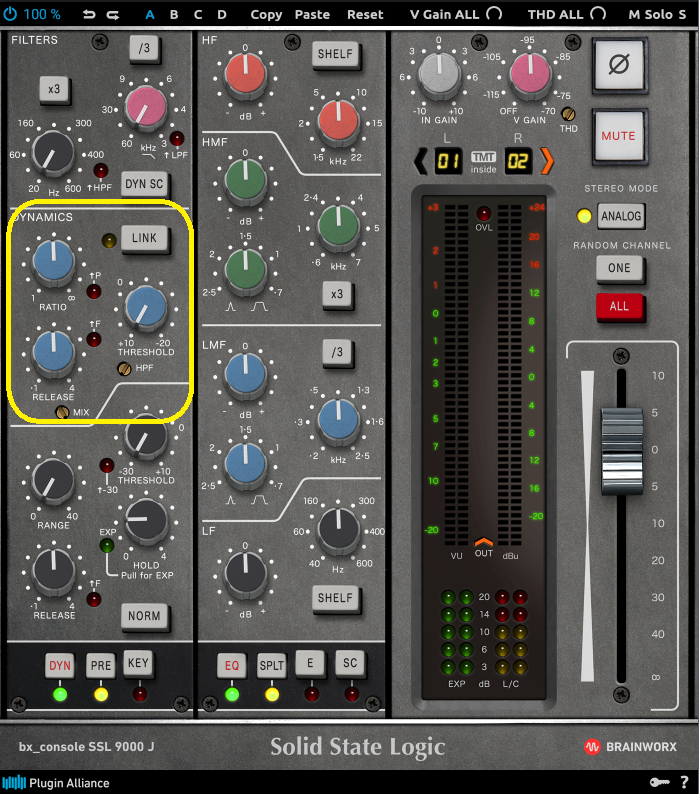Click the right channel 02 display
Viewport: 699px width, 794px height.
click(x=518, y=162)
